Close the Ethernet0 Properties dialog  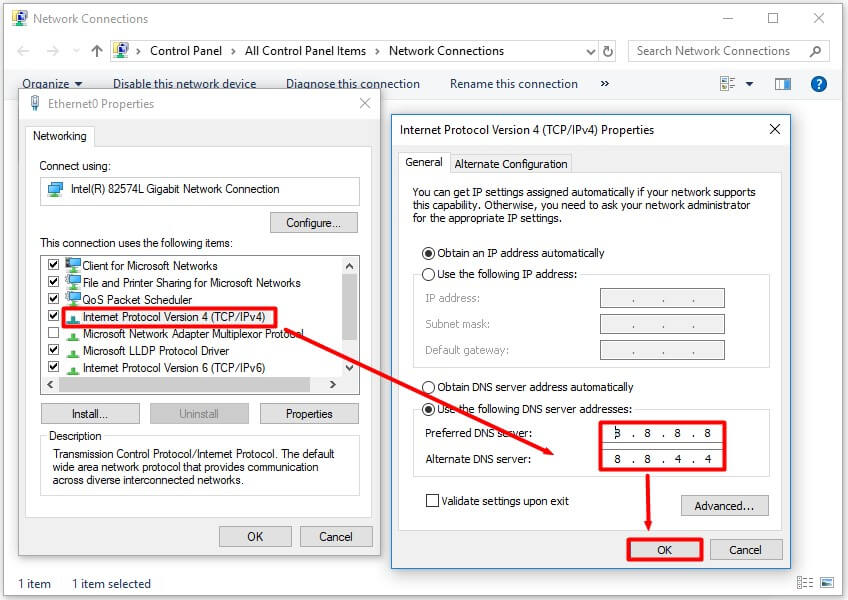[x=365, y=103]
